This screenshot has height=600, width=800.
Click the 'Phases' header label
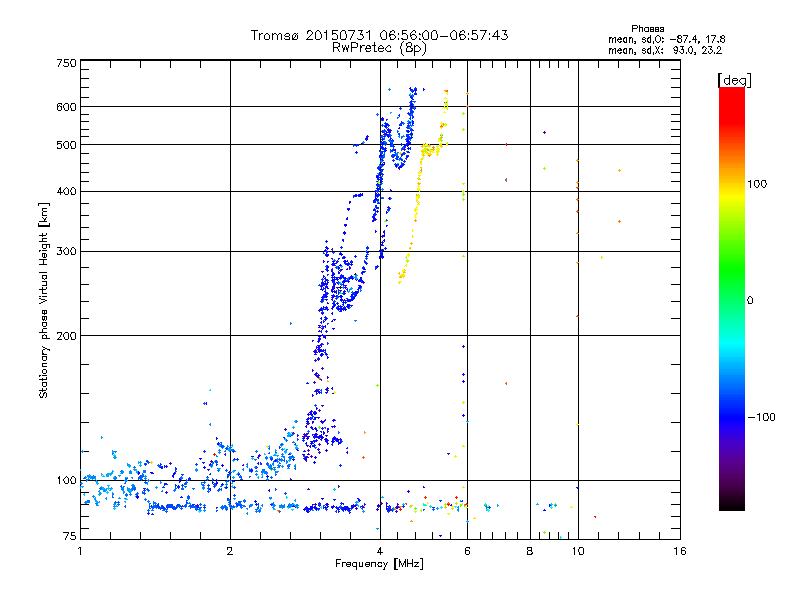647,29
